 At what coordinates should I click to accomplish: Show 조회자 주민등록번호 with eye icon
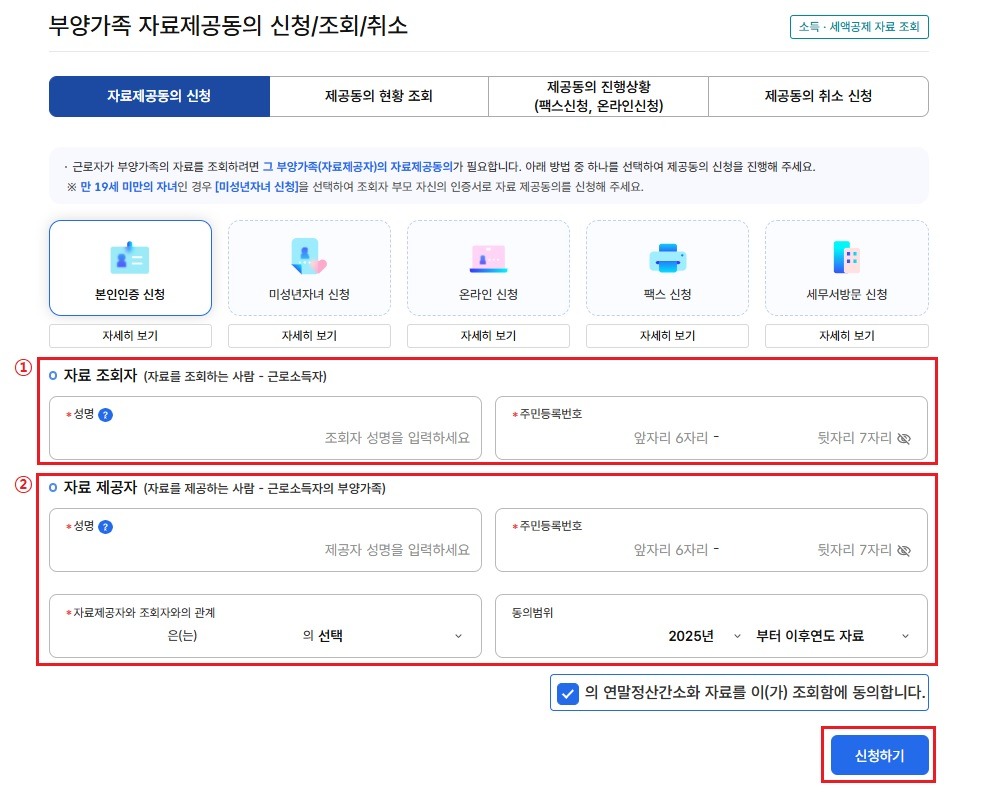(x=904, y=438)
